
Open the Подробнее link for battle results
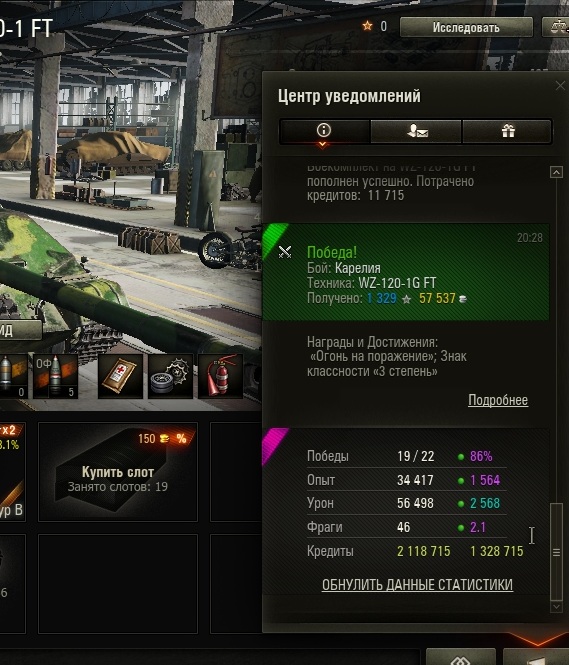click(x=498, y=400)
